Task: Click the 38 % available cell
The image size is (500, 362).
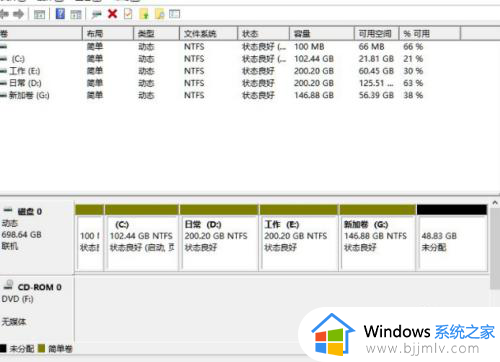Action: (x=413, y=95)
